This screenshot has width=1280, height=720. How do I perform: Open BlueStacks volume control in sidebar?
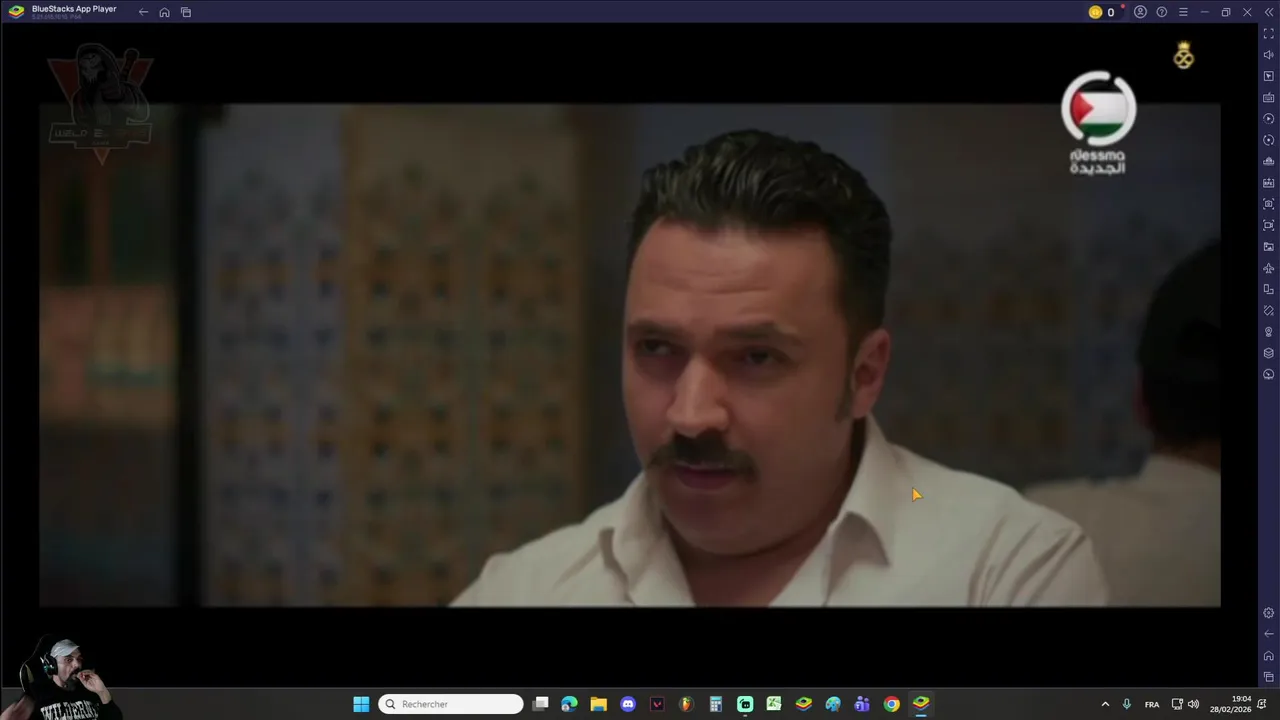click(1268, 55)
